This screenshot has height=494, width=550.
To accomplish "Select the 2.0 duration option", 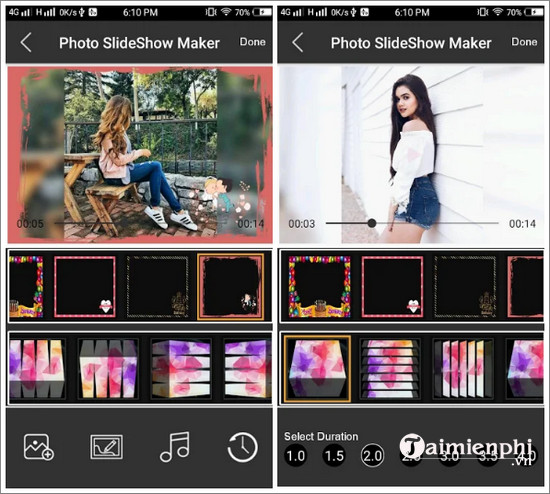I will tap(373, 456).
